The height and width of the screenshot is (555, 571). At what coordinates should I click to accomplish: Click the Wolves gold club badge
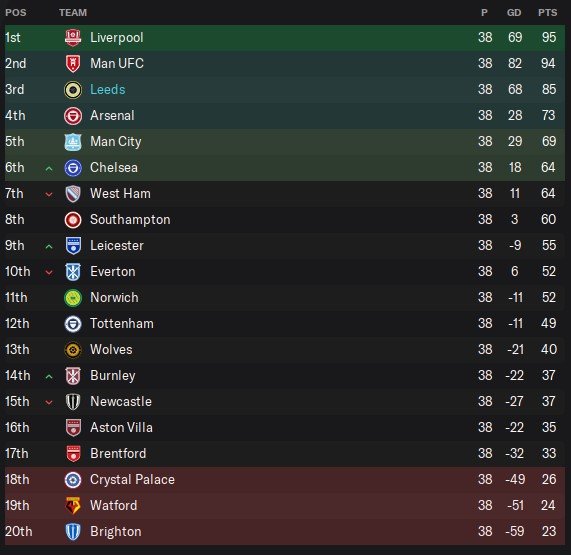[x=73, y=350]
